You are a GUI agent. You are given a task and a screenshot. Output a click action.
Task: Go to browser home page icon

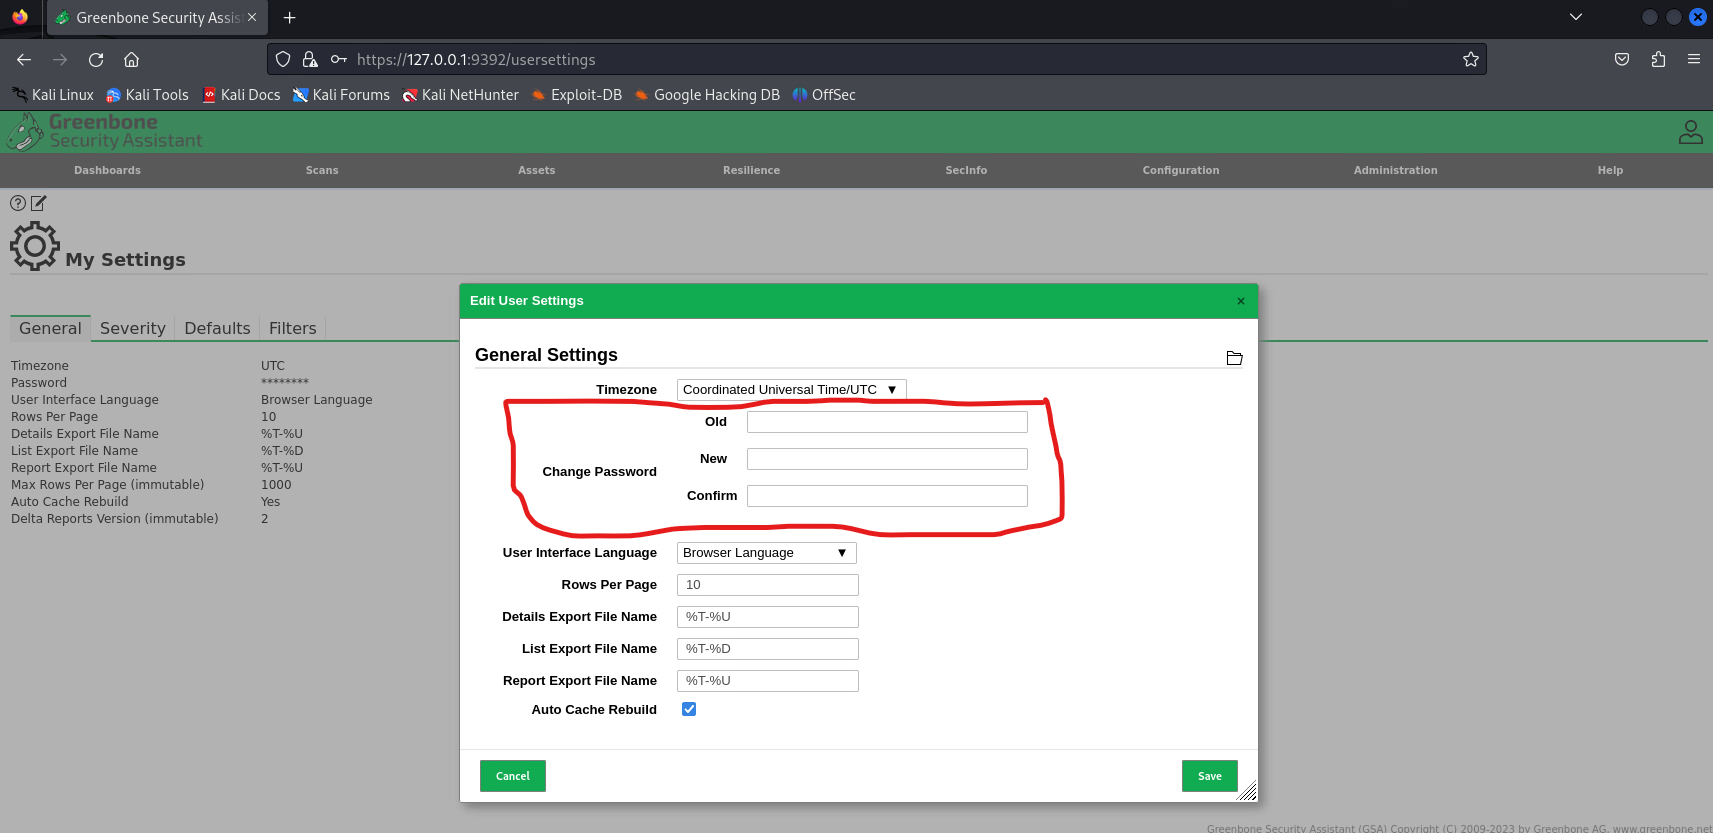[x=131, y=60]
